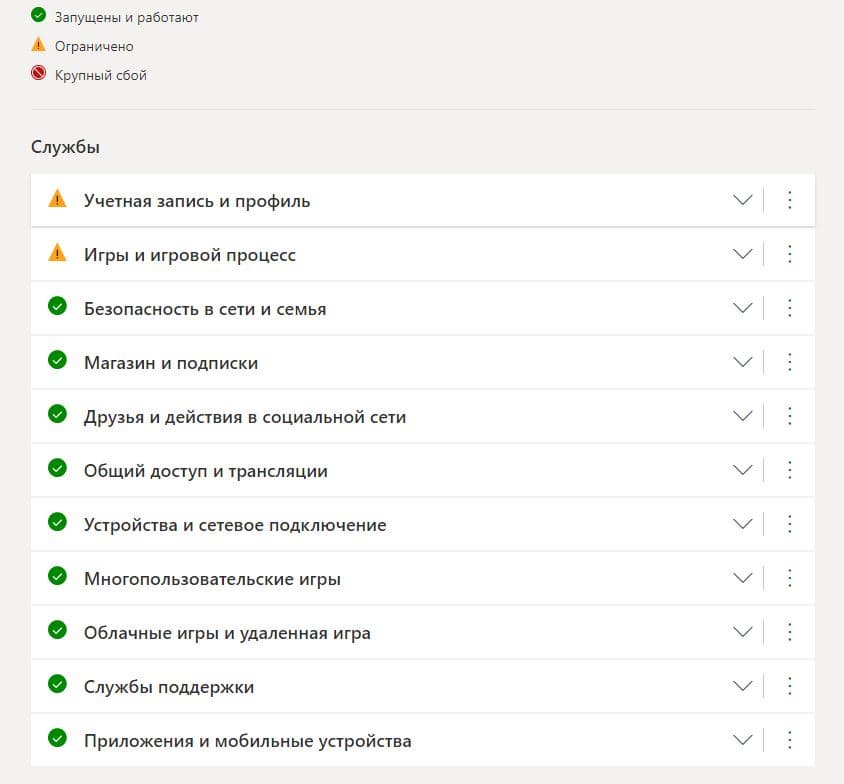Expand Облачные игры и удаленная игра chevron
This screenshot has height=784, width=844.
point(742,632)
